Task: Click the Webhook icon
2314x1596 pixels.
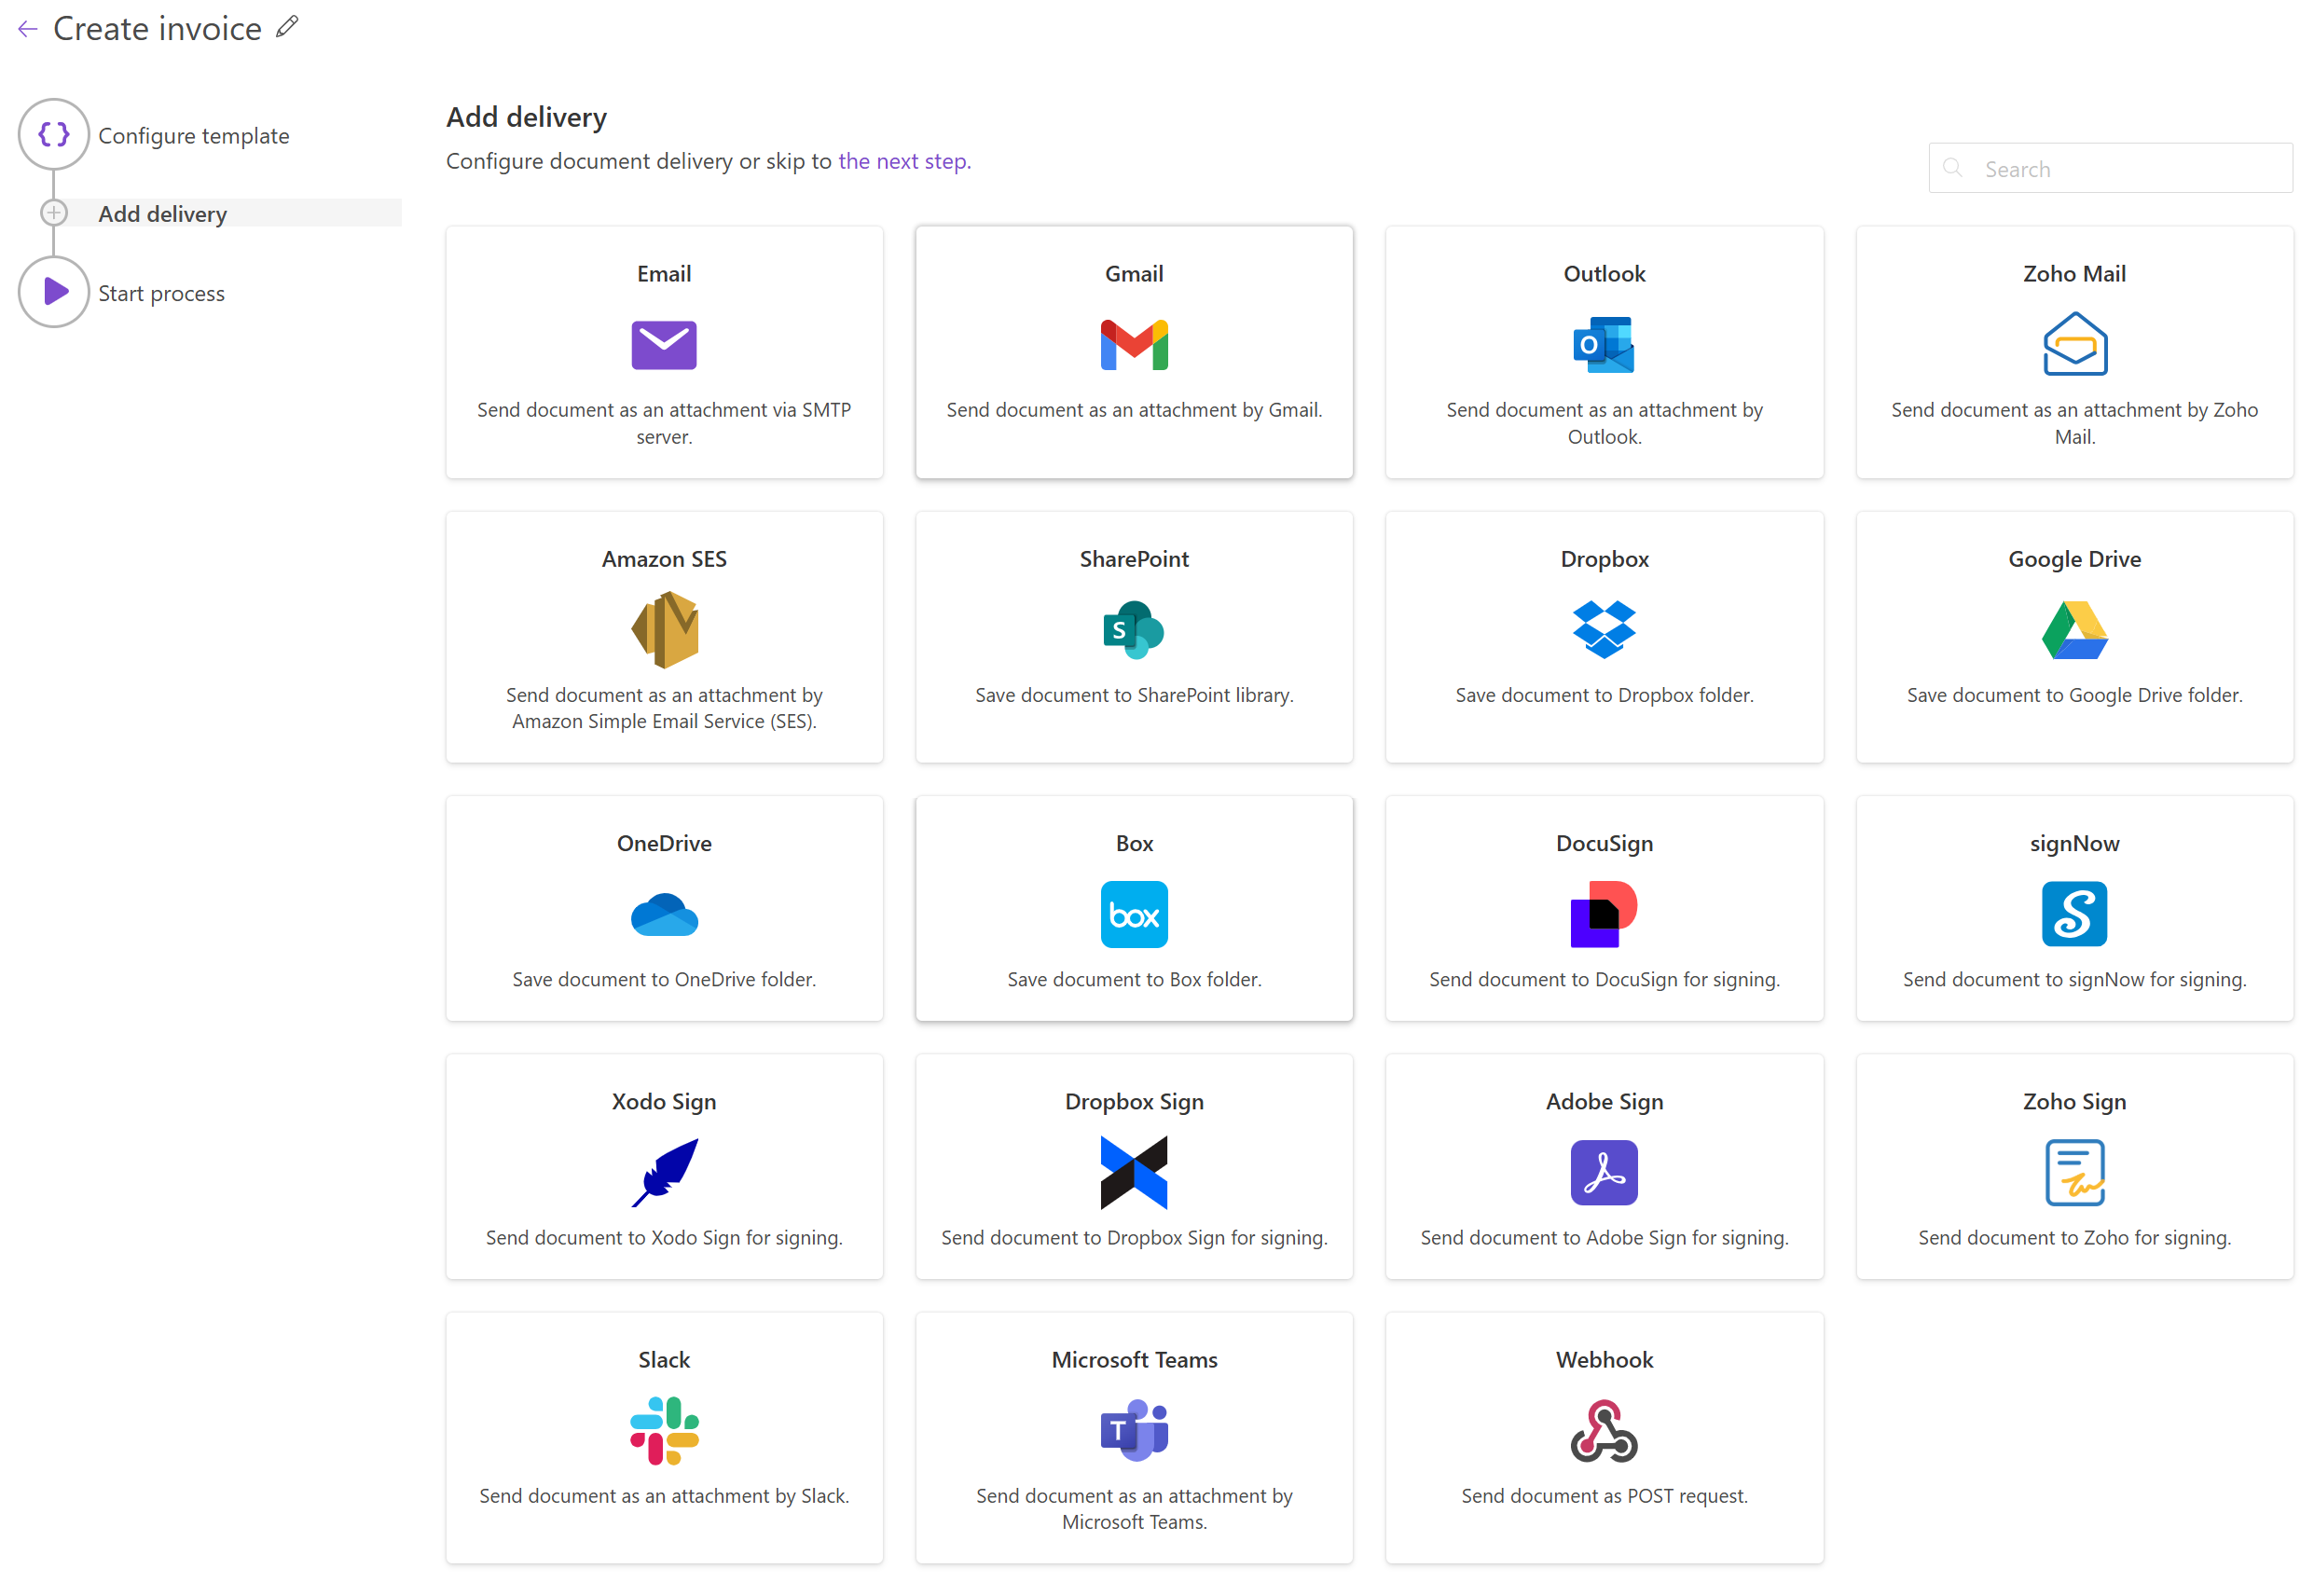Action: click(1603, 1430)
